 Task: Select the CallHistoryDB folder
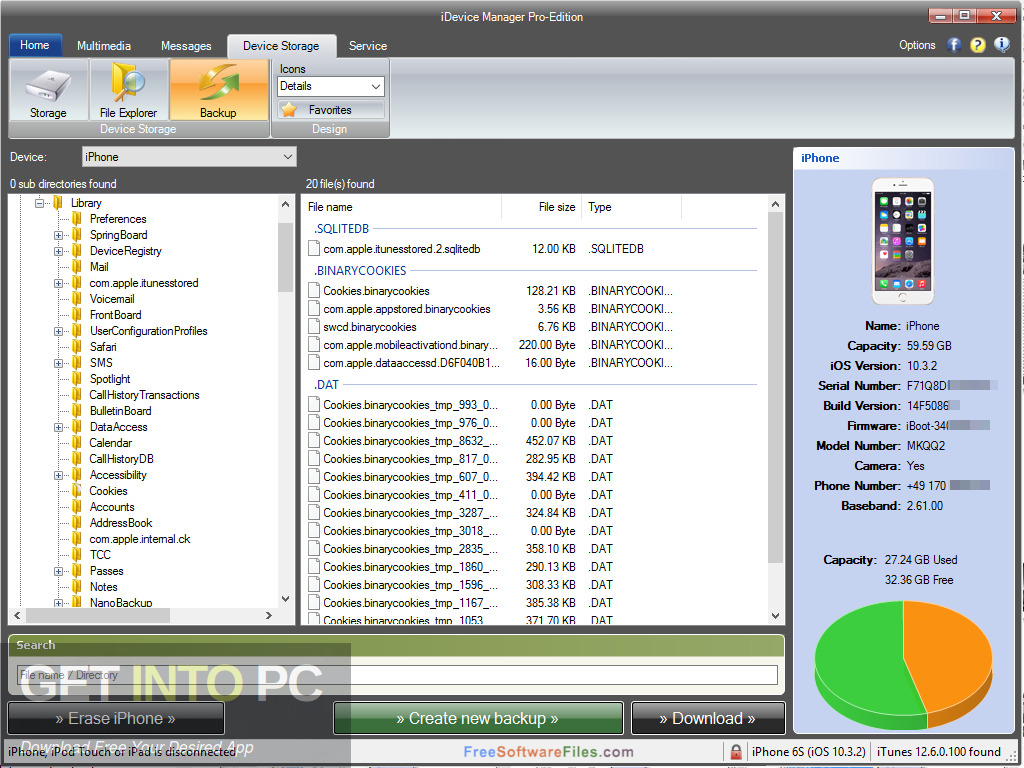click(x=121, y=458)
